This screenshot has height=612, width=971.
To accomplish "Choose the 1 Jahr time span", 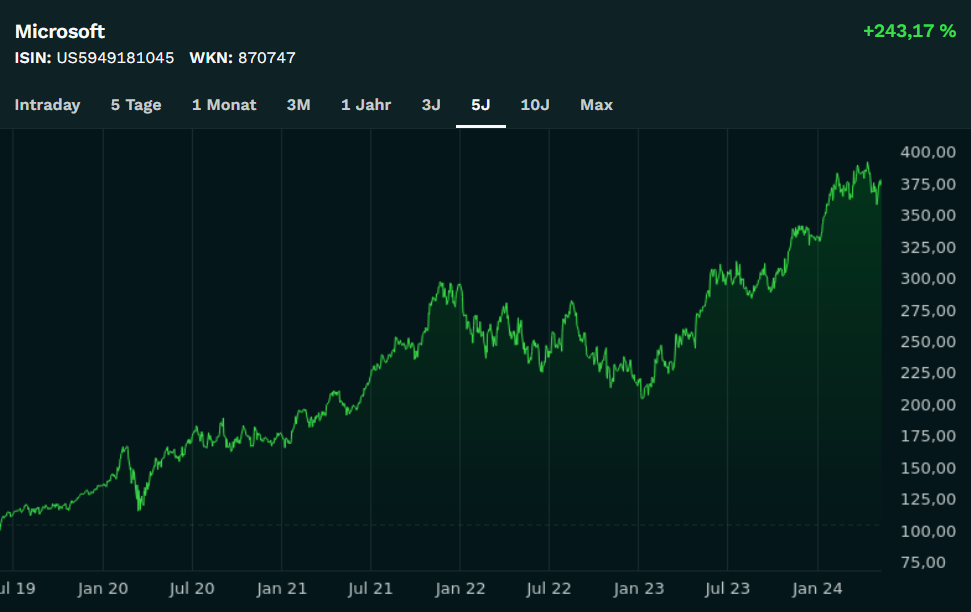I will [366, 105].
